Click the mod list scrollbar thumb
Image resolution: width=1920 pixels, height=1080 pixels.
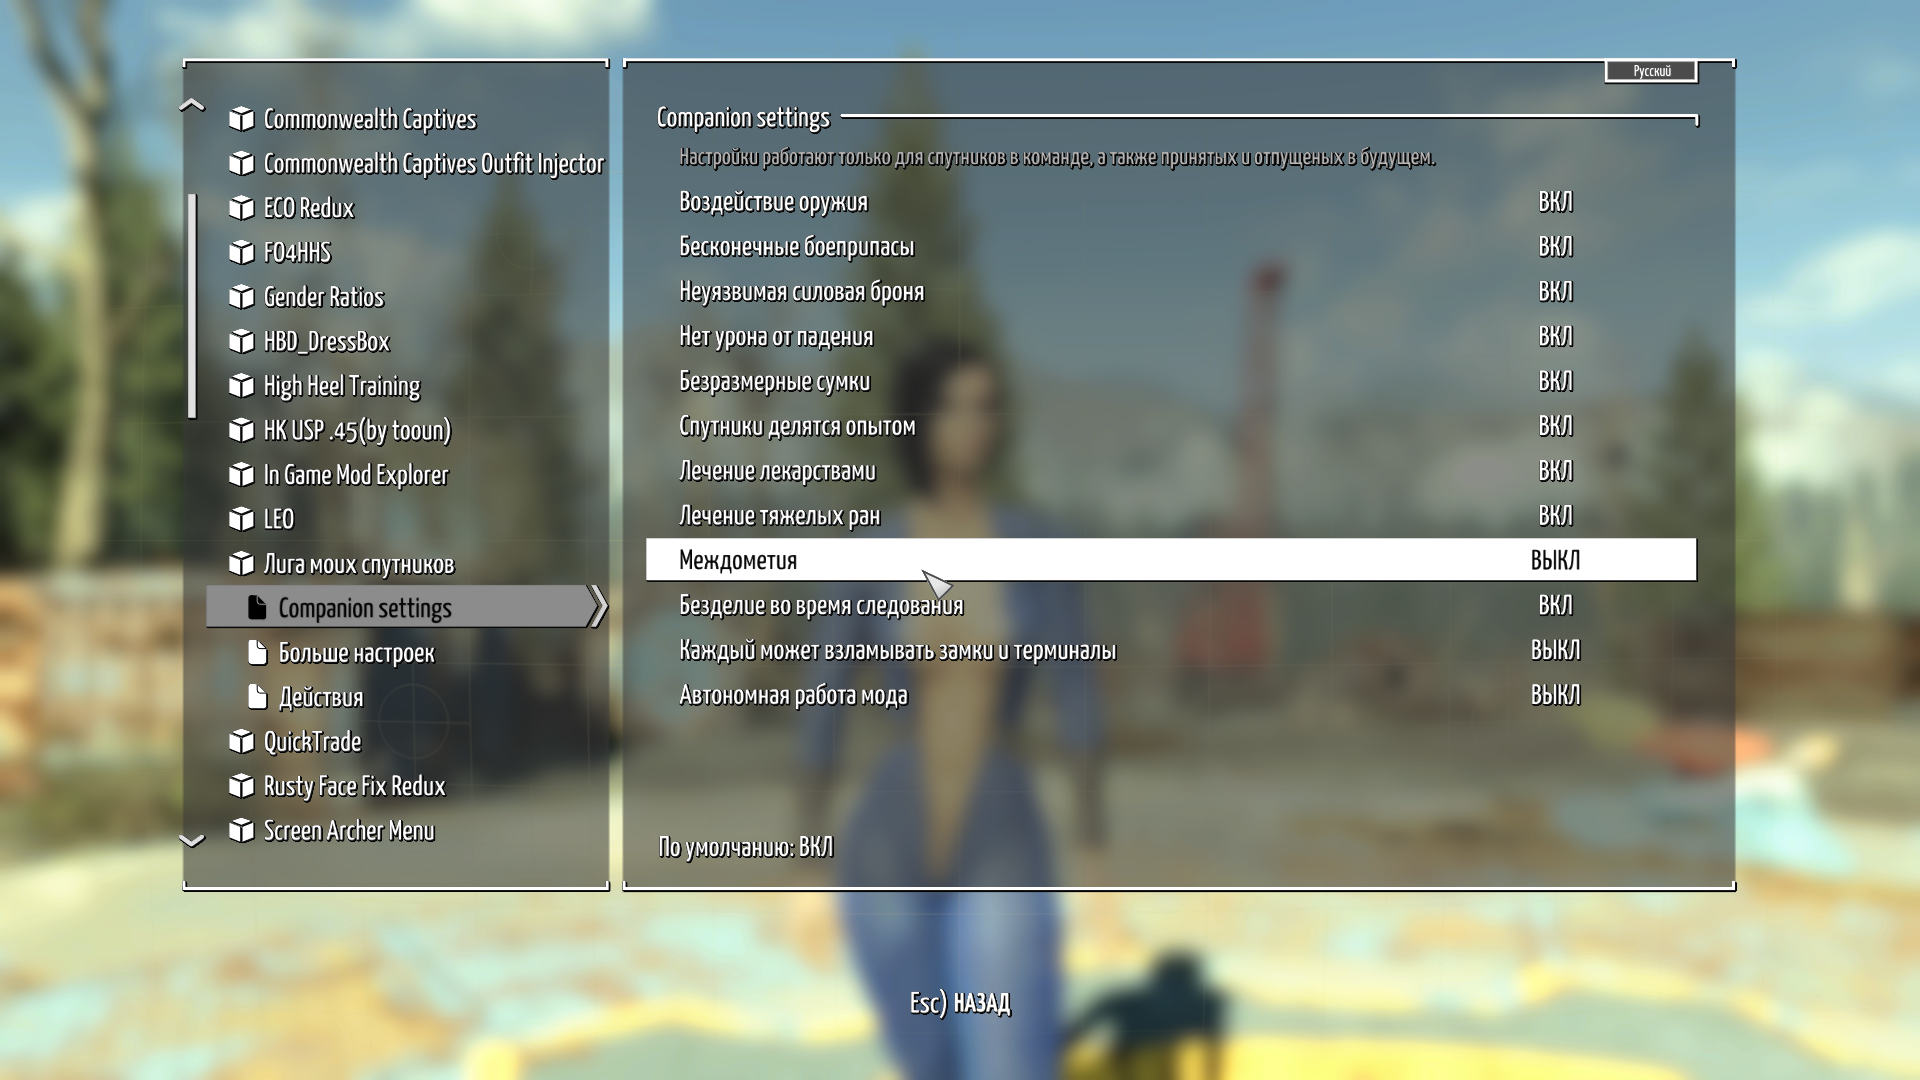coord(192,305)
